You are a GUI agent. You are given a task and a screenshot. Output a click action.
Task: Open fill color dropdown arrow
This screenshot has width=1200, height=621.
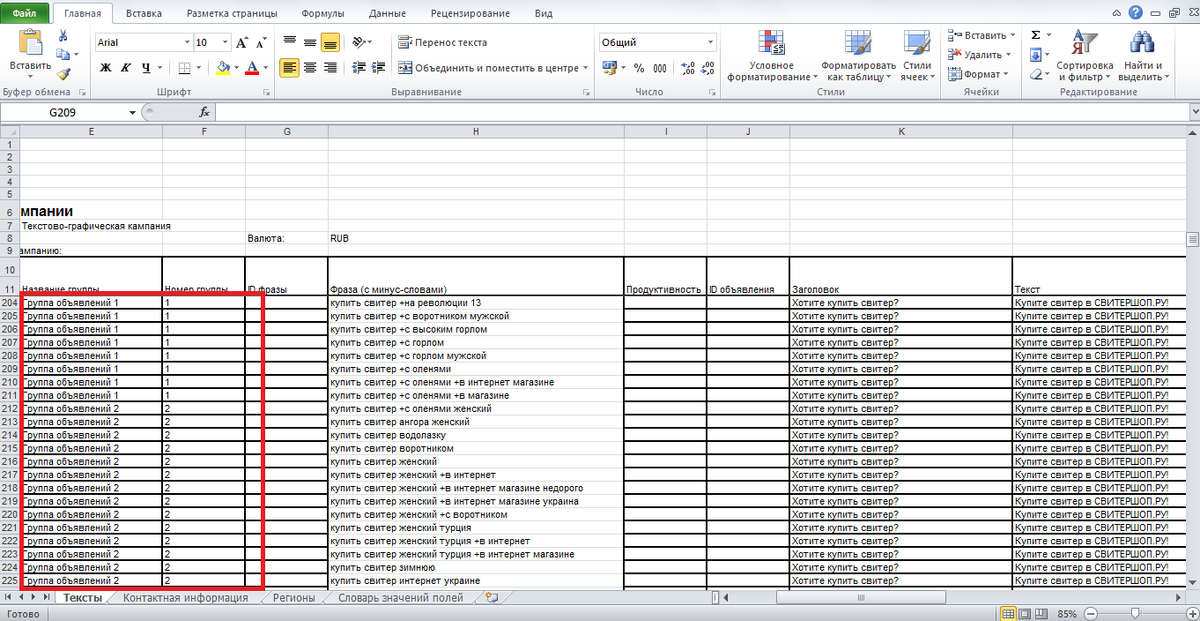[x=236, y=68]
